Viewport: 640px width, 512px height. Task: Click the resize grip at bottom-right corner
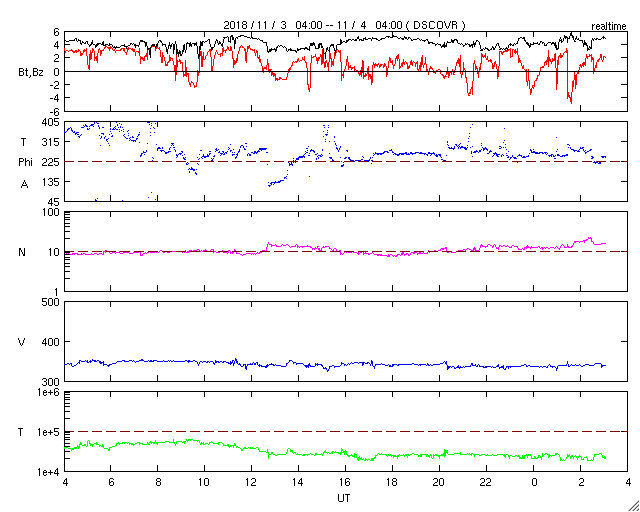click(x=633, y=505)
